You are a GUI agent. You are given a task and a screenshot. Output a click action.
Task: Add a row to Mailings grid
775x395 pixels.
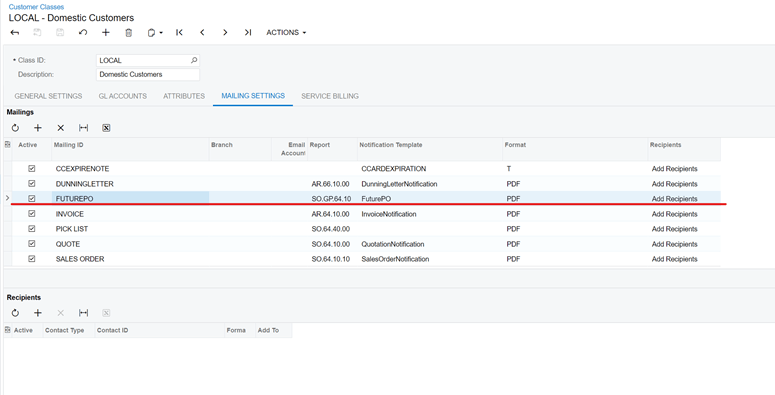(x=38, y=128)
